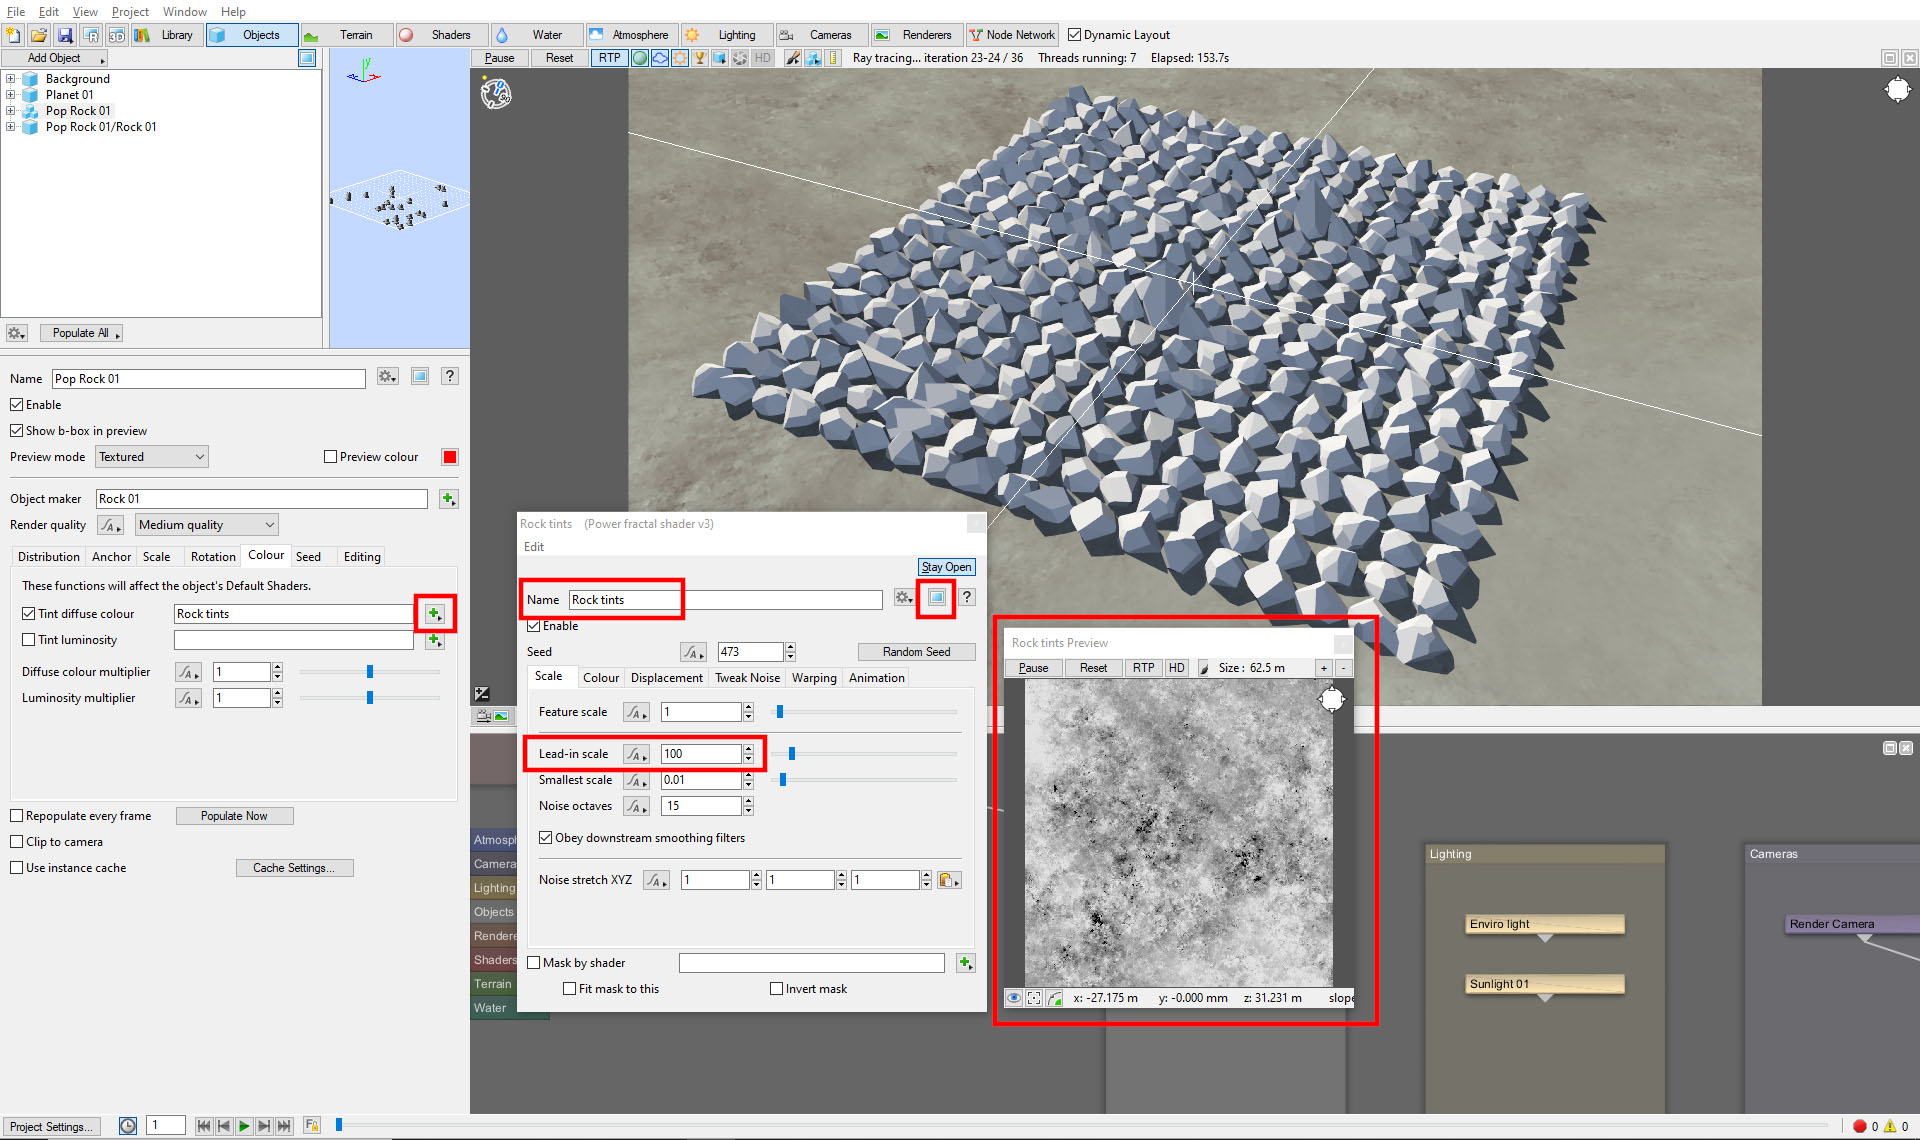
Task: Open the Add Object dropdown menu
Action: tap(55, 58)
